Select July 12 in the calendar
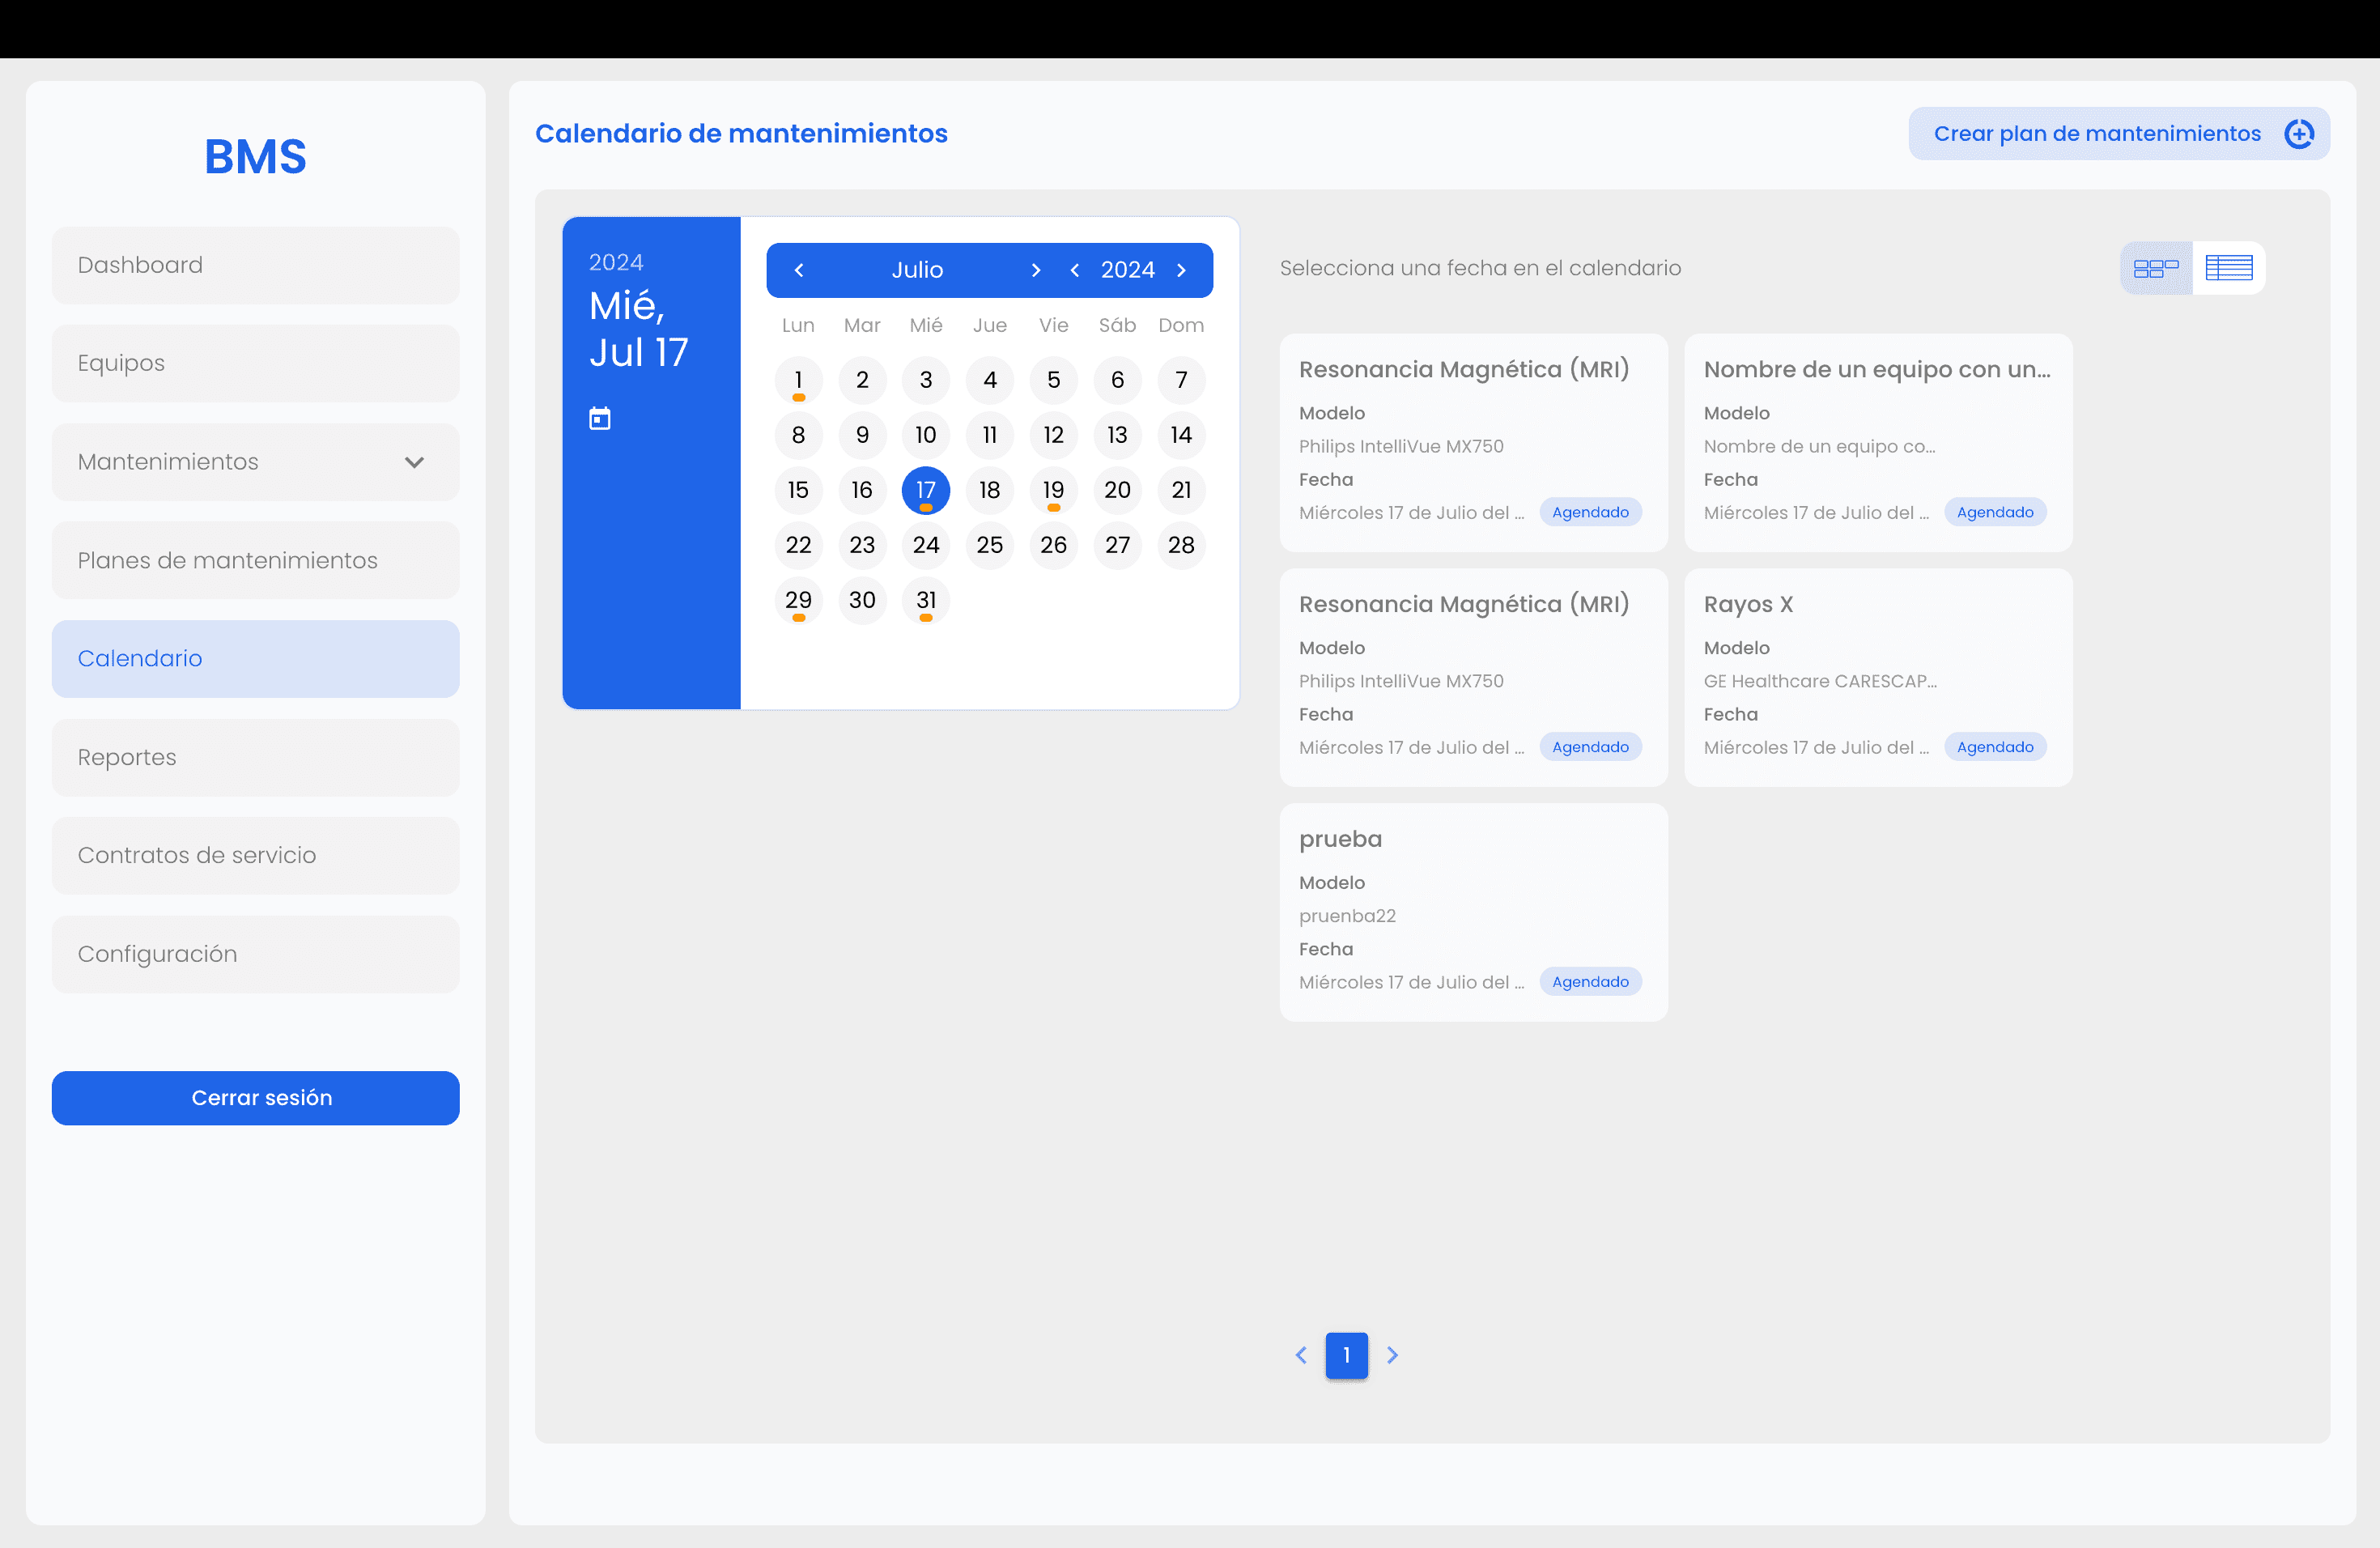 tap(1053, 435)
